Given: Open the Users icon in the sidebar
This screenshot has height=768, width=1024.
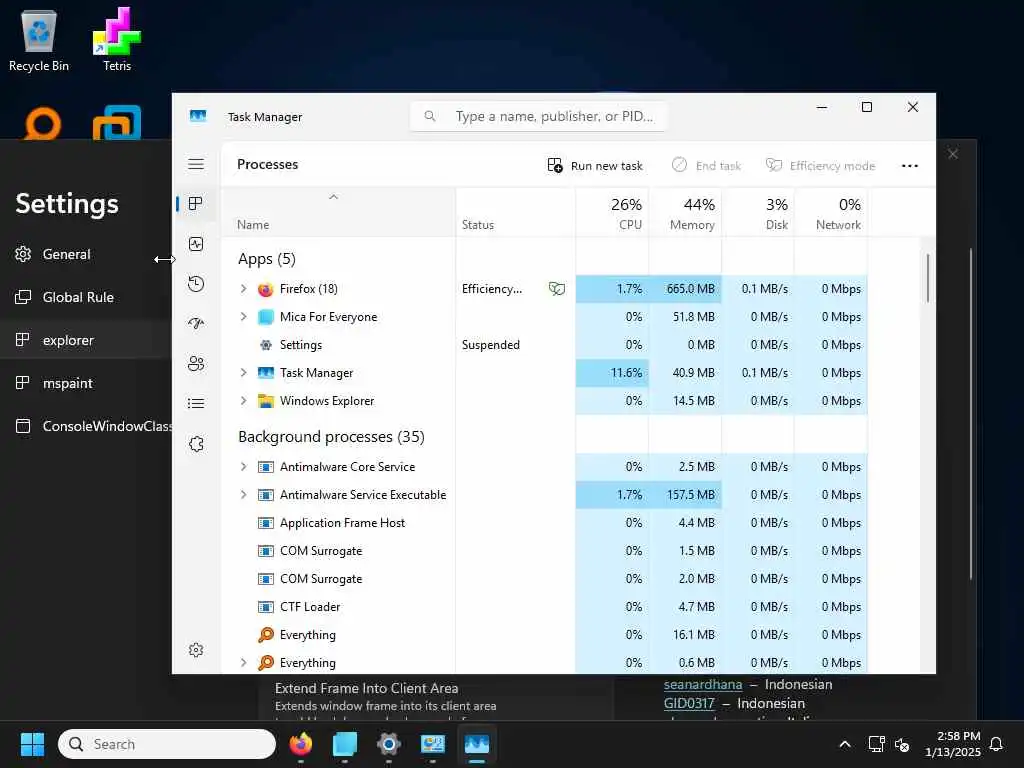Looking at the screenshot, I should click(x=196, y=364).
